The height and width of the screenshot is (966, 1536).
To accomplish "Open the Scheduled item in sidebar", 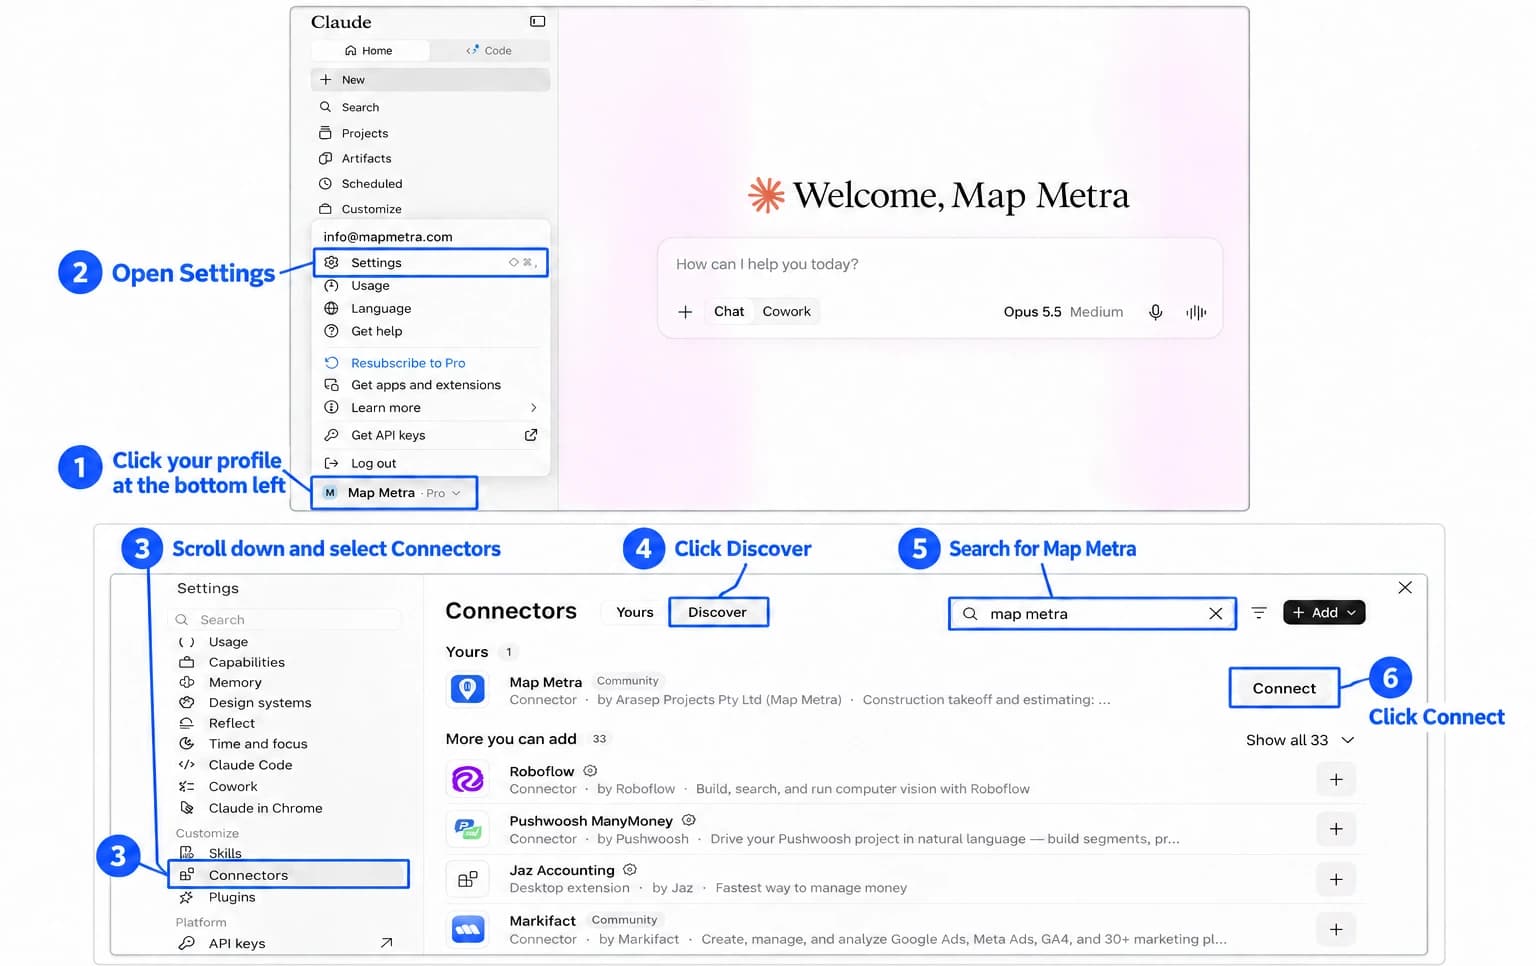I will 430,184.
